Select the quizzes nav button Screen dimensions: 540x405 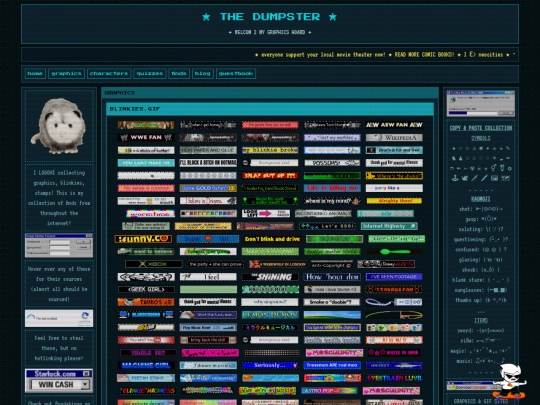tap(150, 73)
